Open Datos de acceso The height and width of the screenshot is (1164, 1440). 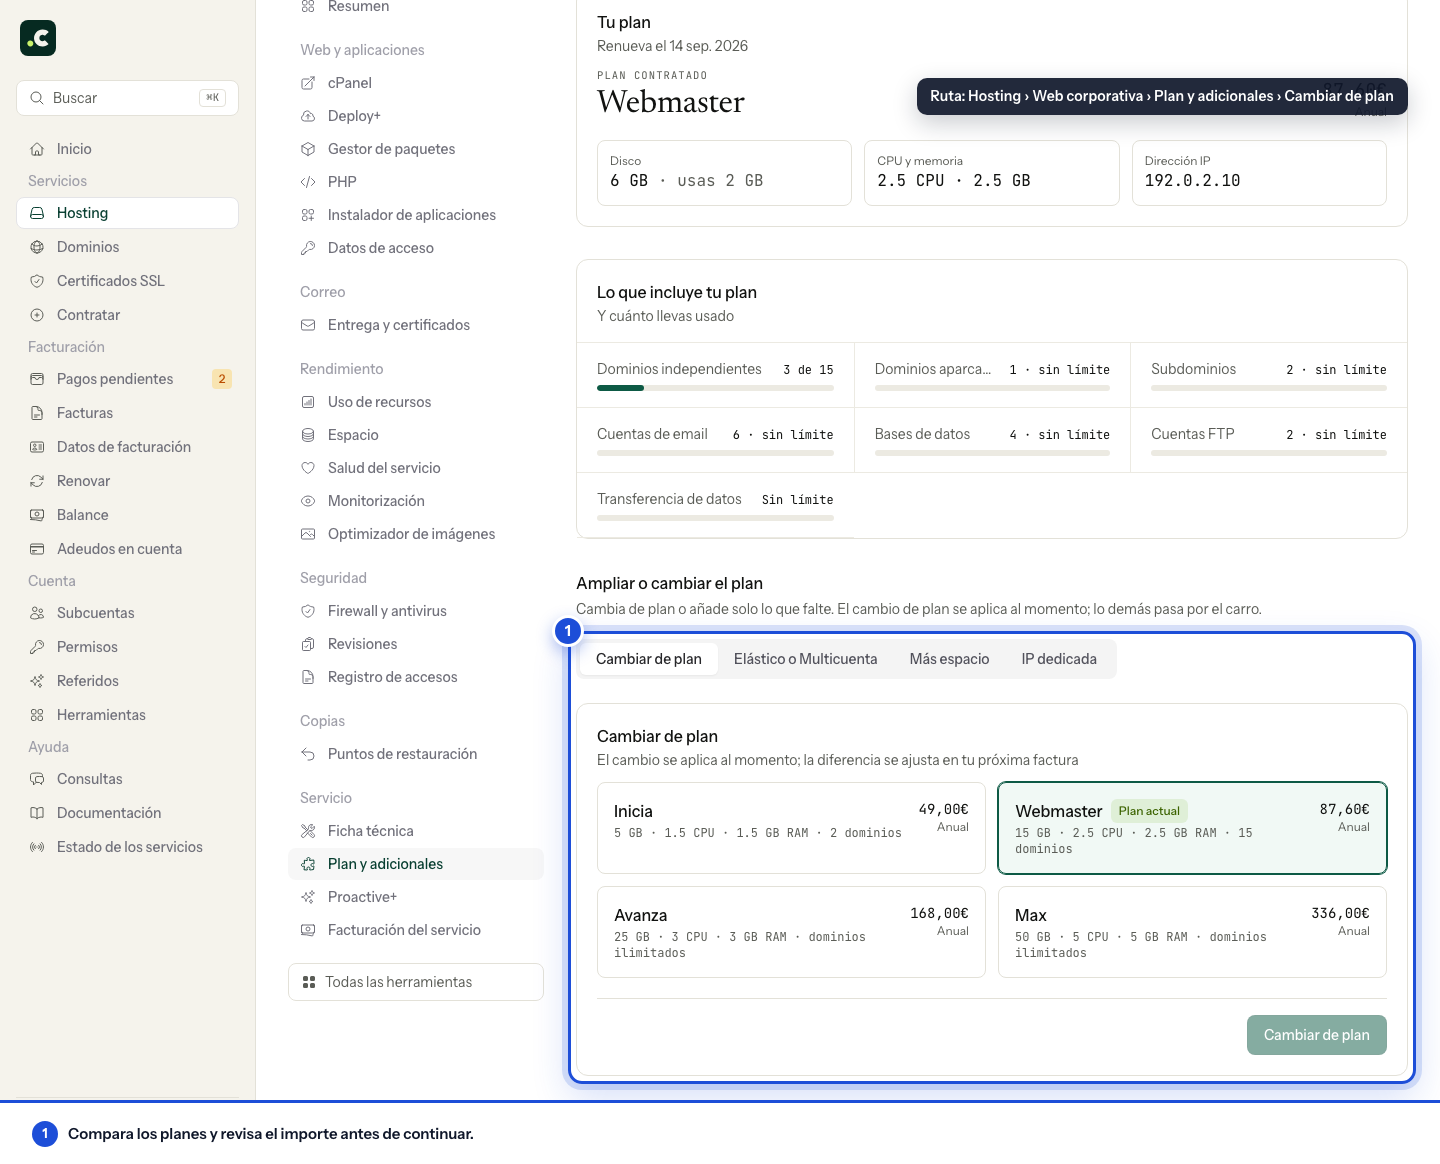416,248
